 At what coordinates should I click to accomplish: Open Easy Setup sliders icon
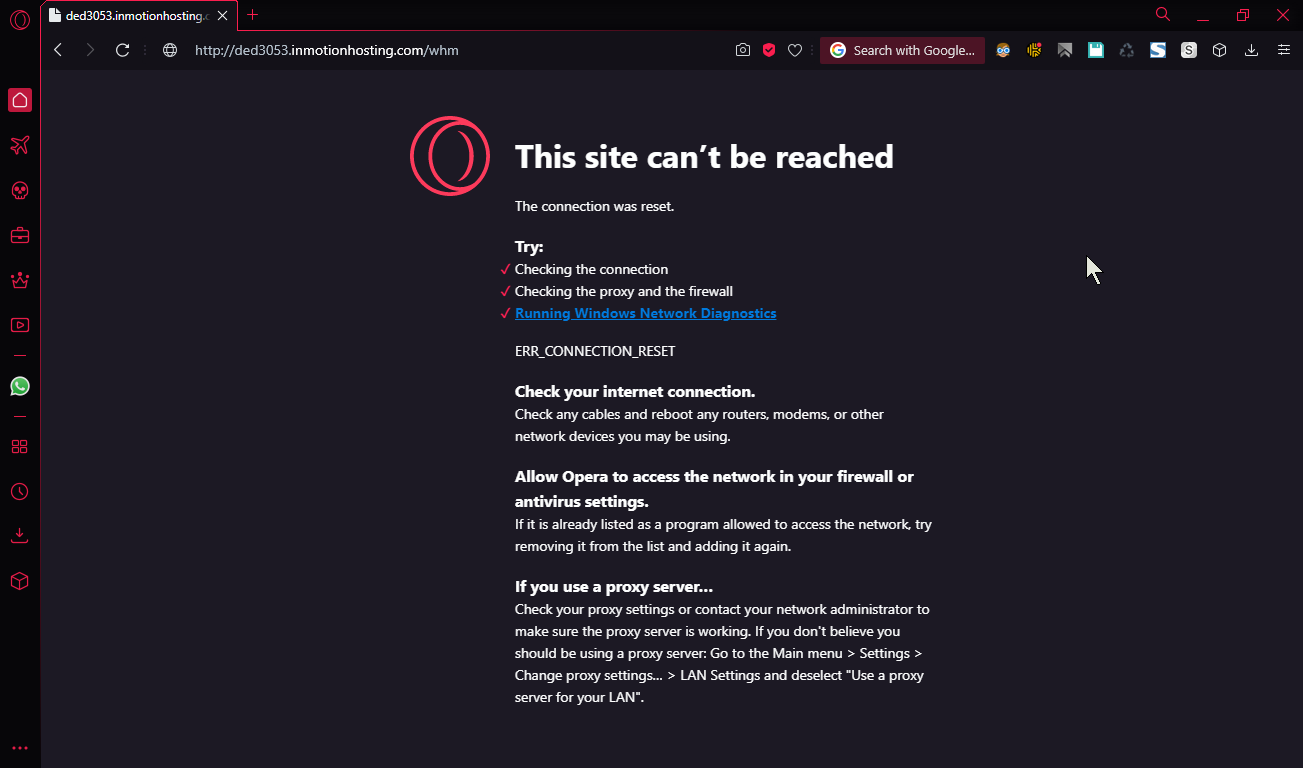coord(1284,50)
